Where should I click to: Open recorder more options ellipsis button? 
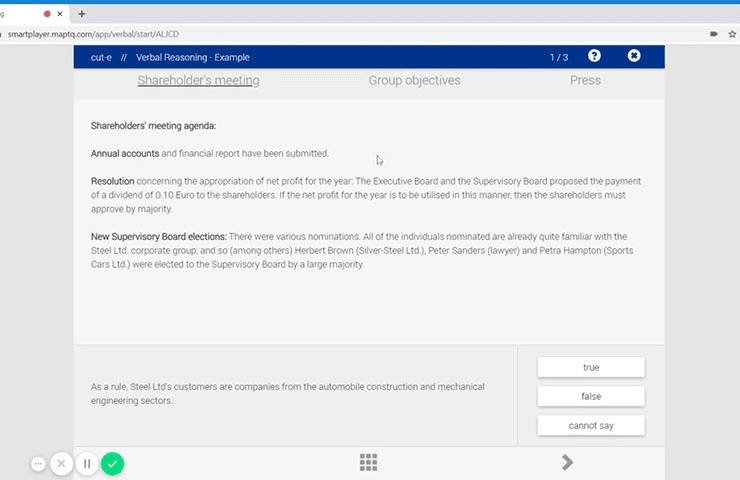point(39,464)
